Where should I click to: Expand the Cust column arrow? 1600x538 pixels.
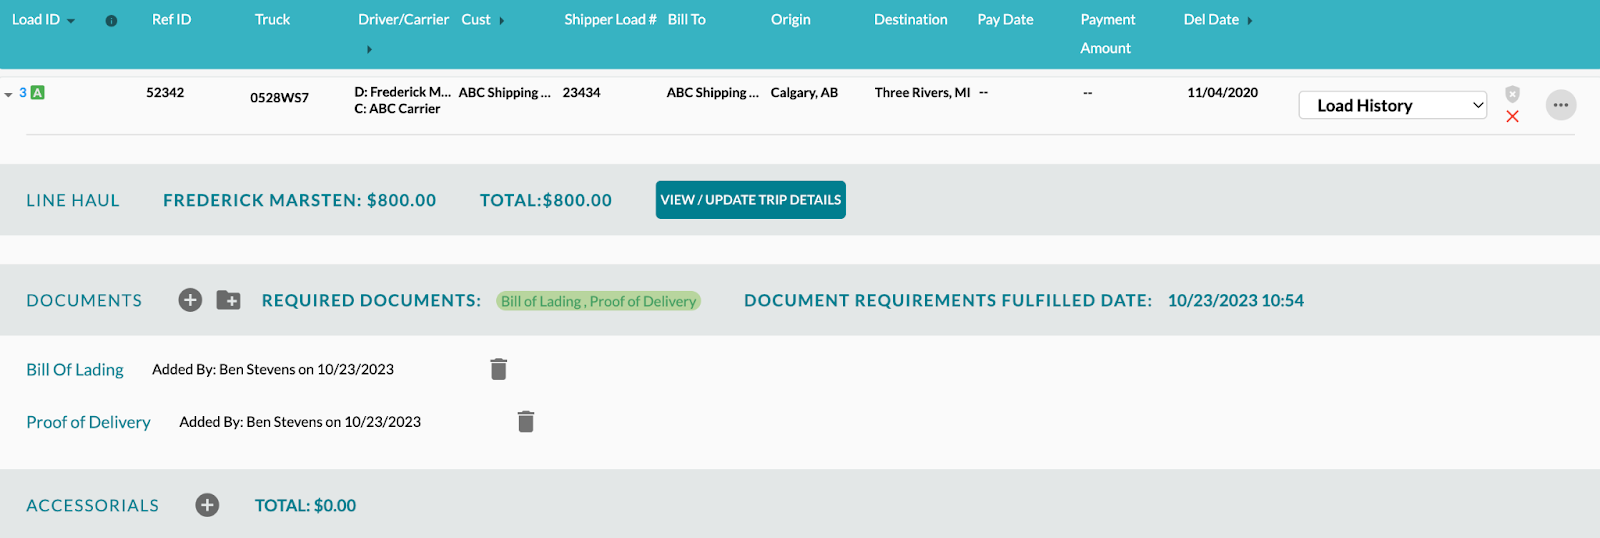coord(501,21)
